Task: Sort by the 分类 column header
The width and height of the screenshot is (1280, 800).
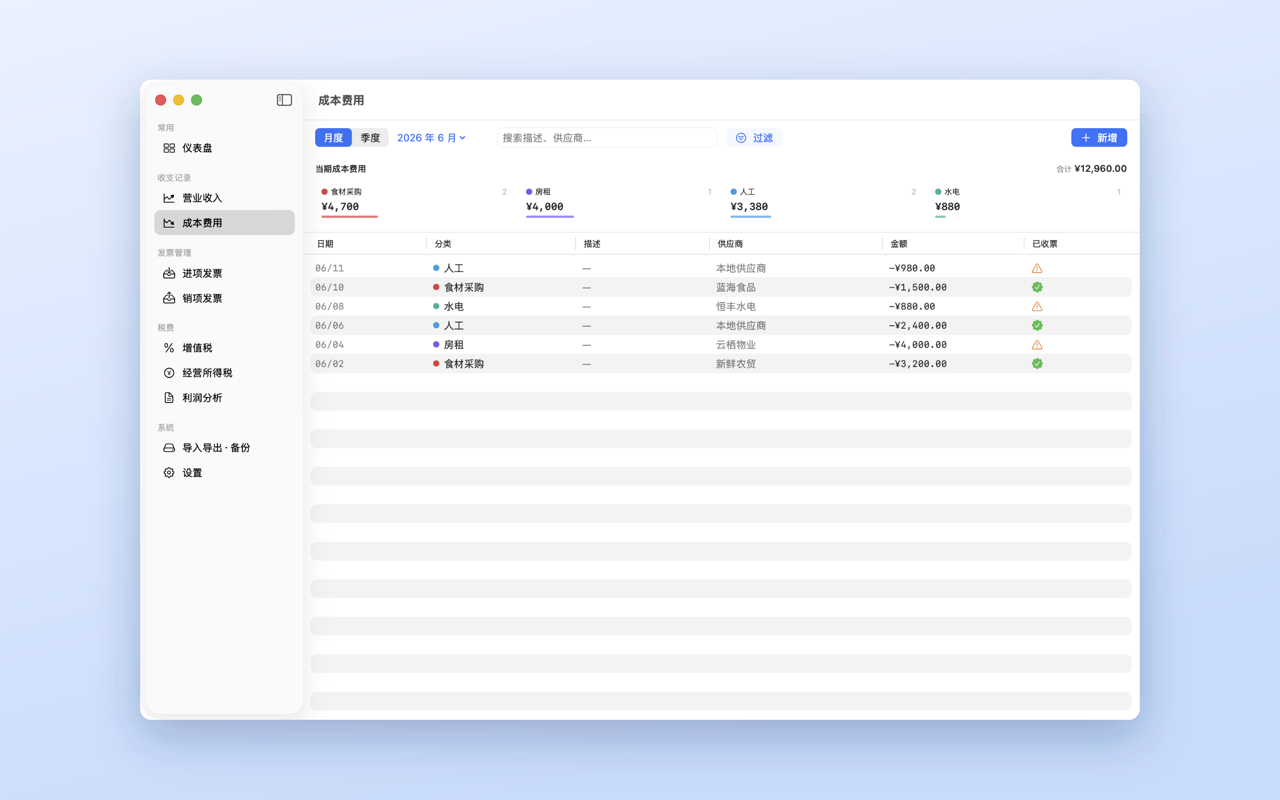Action: click(443, 244)
